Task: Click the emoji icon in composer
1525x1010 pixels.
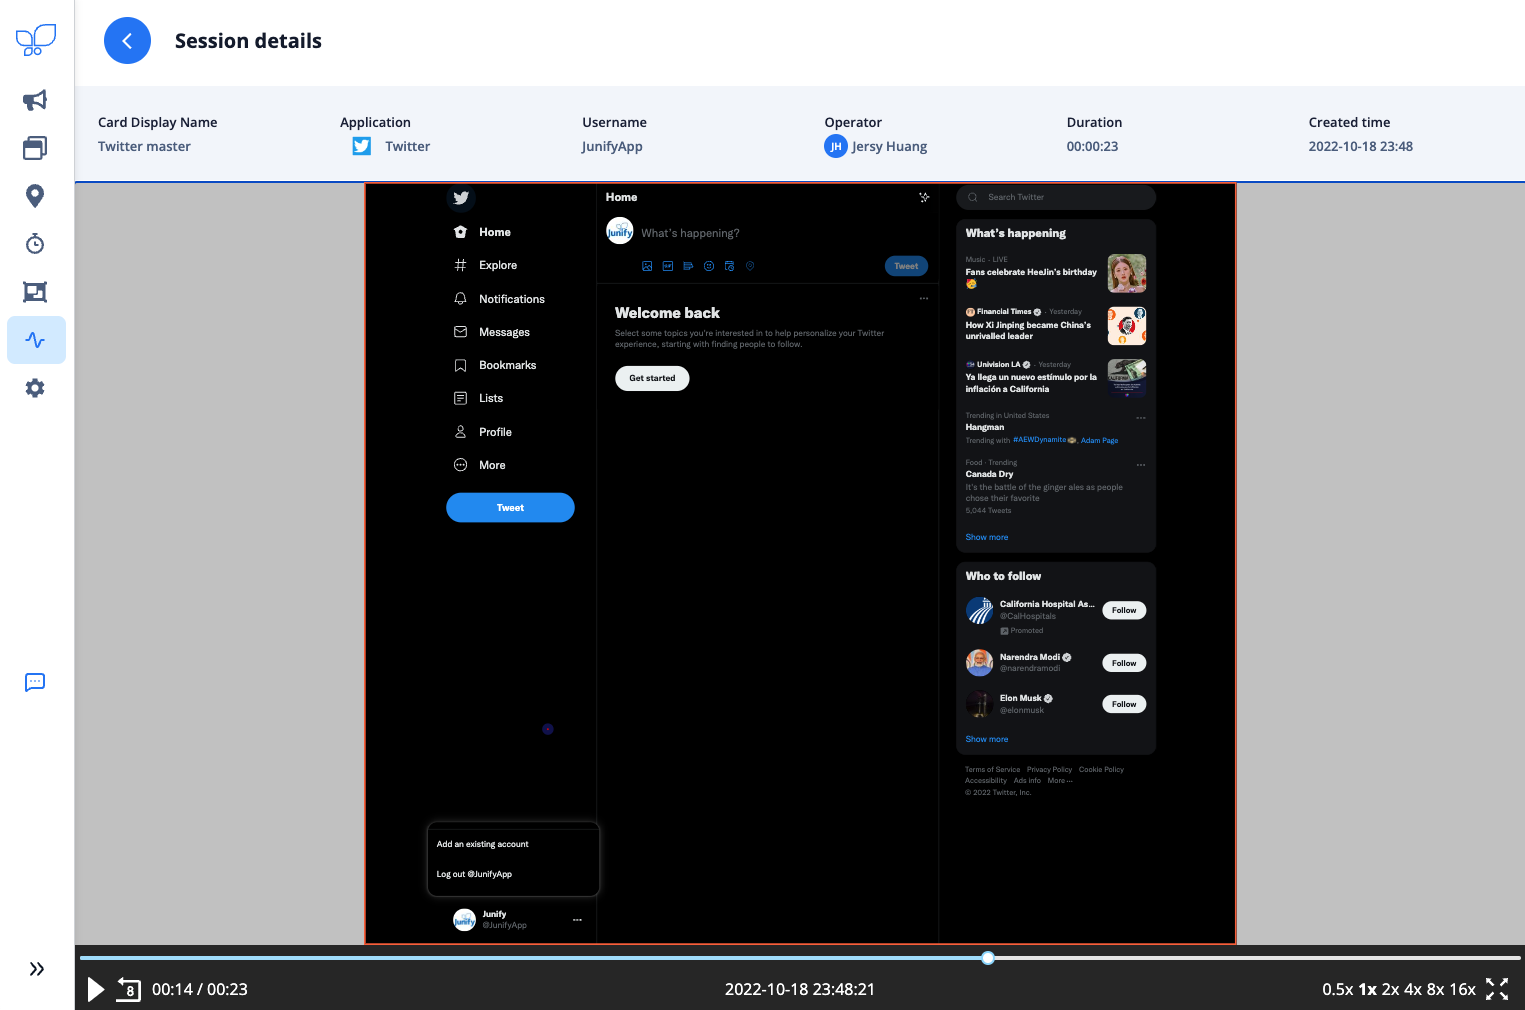Action: point(709,266)
